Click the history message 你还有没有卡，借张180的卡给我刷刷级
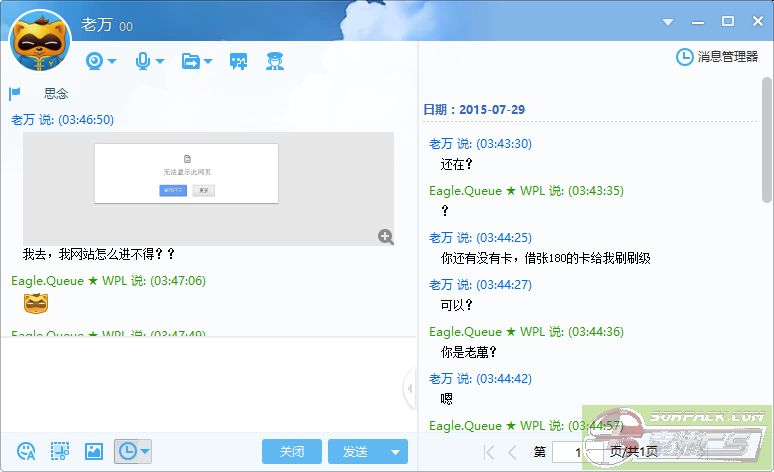 [x=545, y=258]
